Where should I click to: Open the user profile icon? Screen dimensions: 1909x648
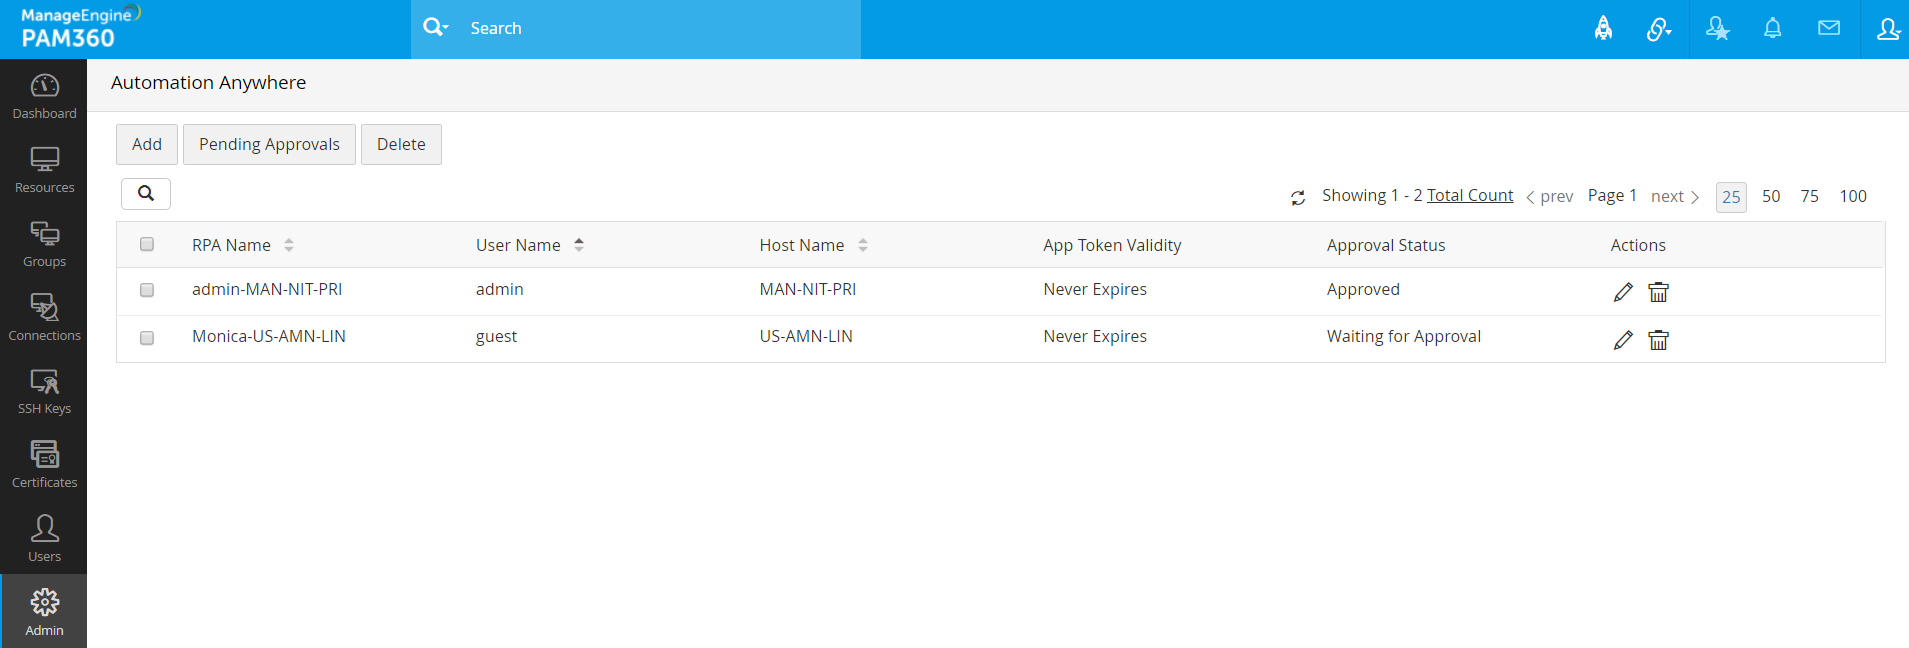[1887, 29]
